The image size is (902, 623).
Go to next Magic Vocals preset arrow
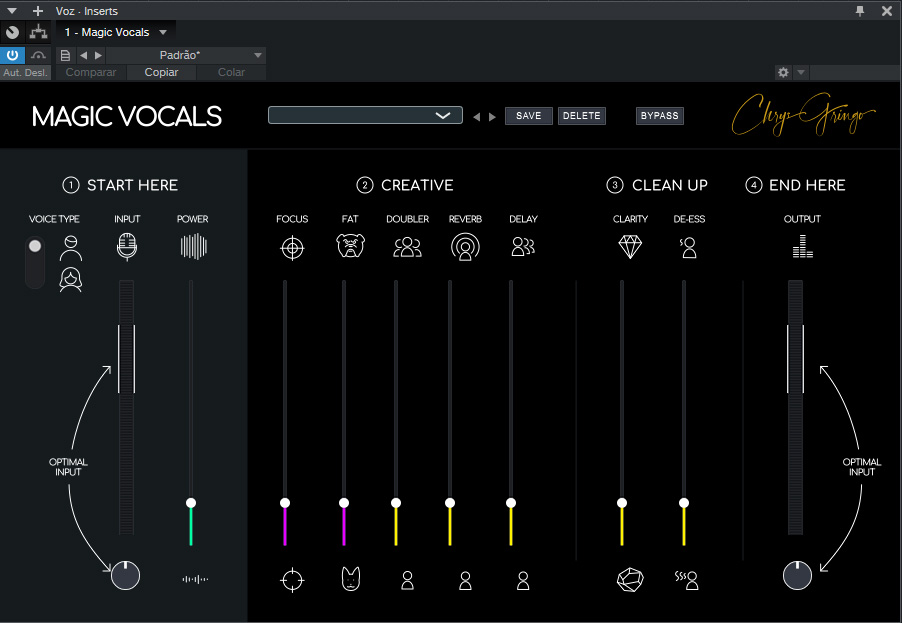click(x=492, y=117)
